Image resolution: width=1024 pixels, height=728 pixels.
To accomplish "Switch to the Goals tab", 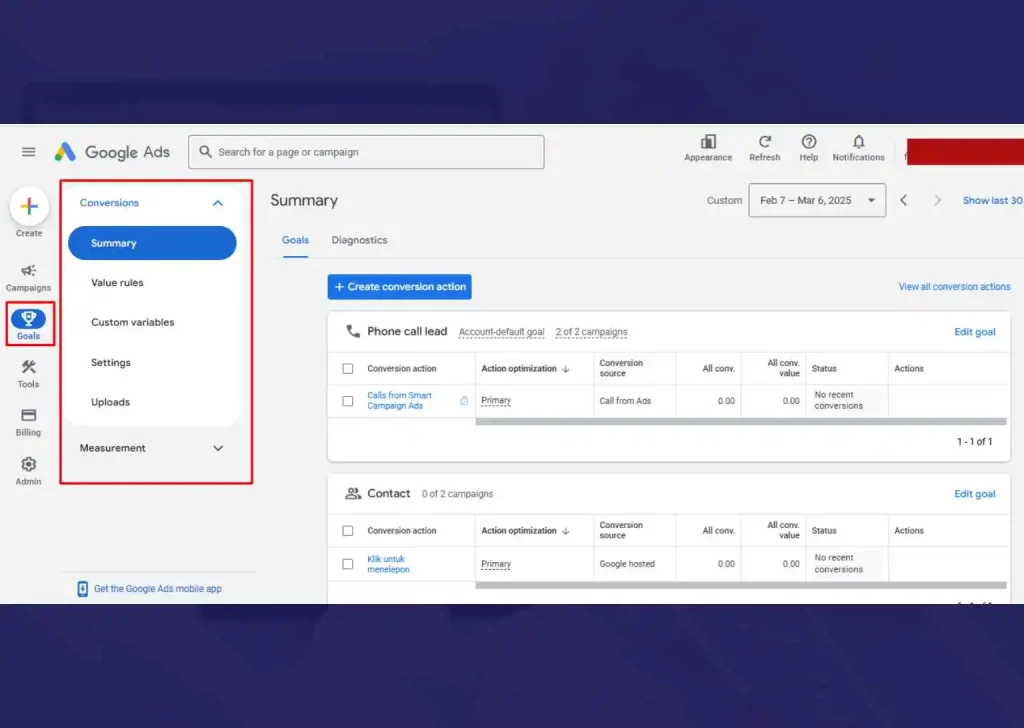I will [x=295, y=240].
